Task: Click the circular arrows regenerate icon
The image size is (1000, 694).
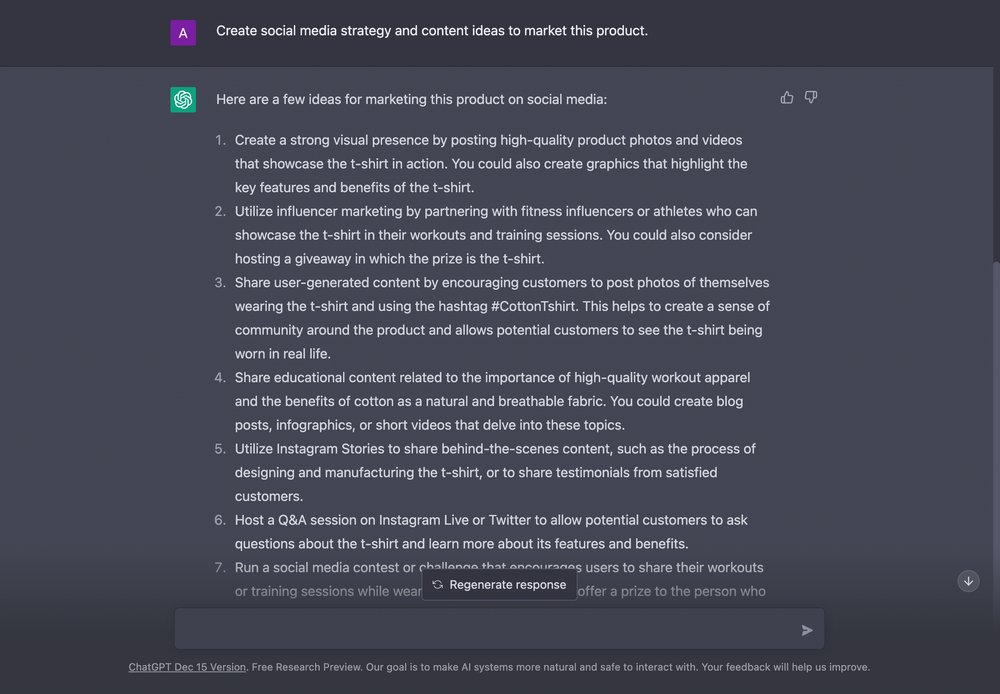Action: point(438,585)
